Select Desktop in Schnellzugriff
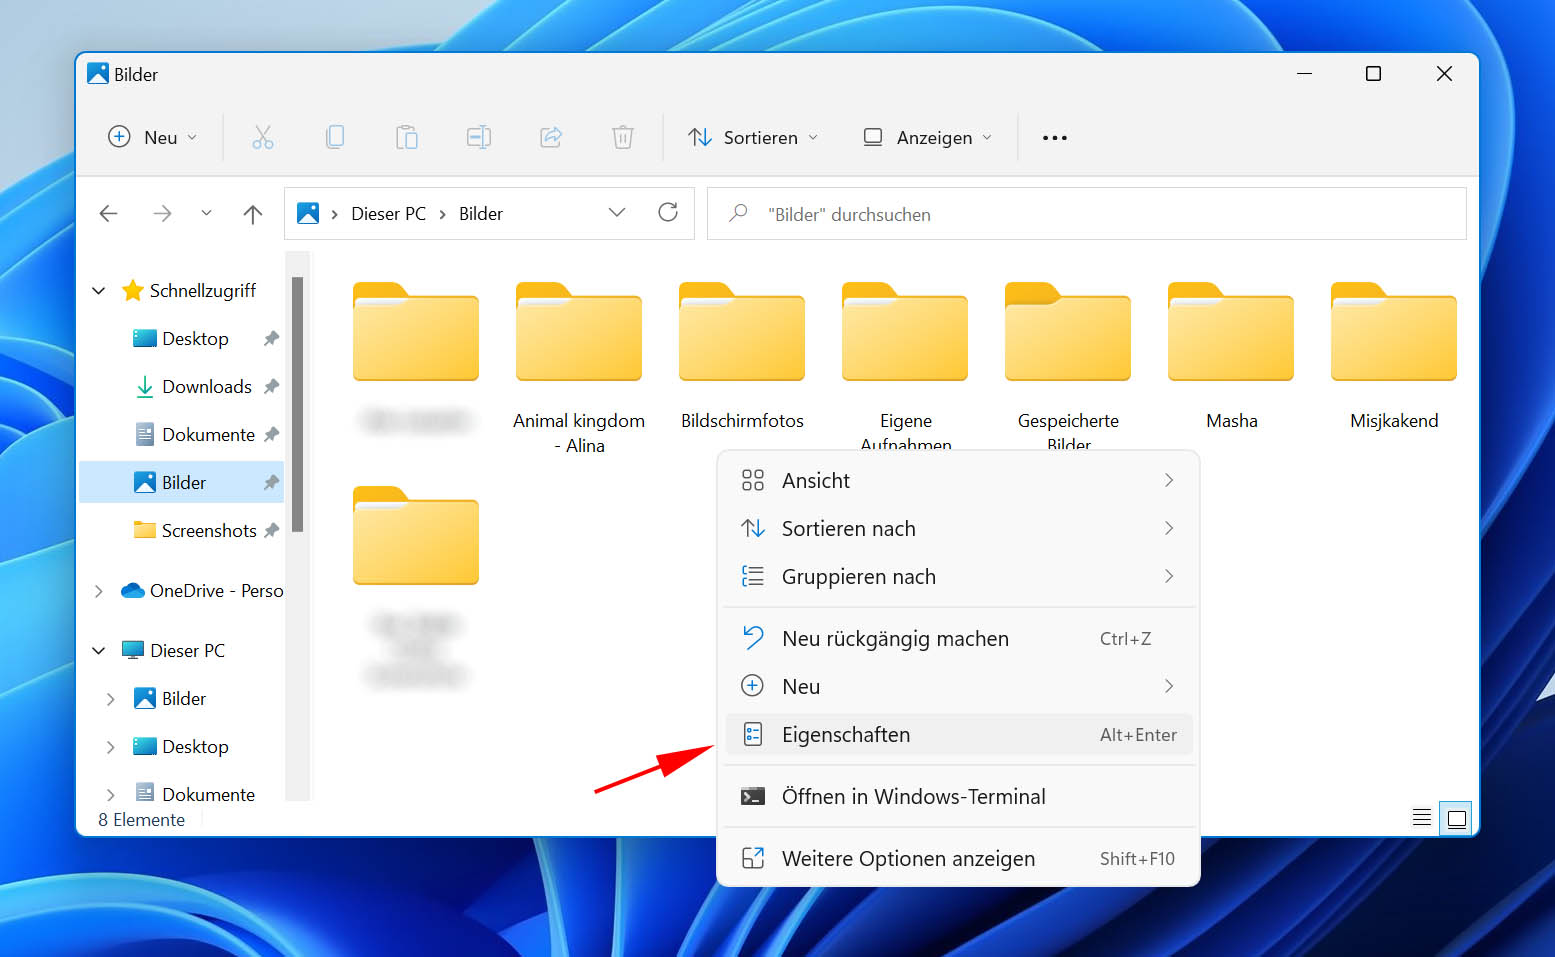This screenshot has width=1555, height=957. [x=195, y=339]
